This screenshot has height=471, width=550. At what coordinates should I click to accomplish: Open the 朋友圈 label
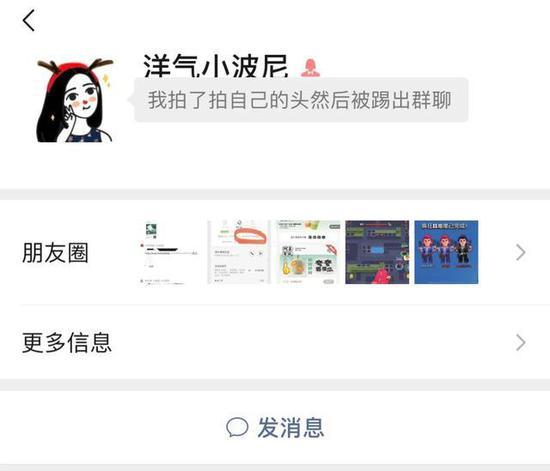click(55, 253)
